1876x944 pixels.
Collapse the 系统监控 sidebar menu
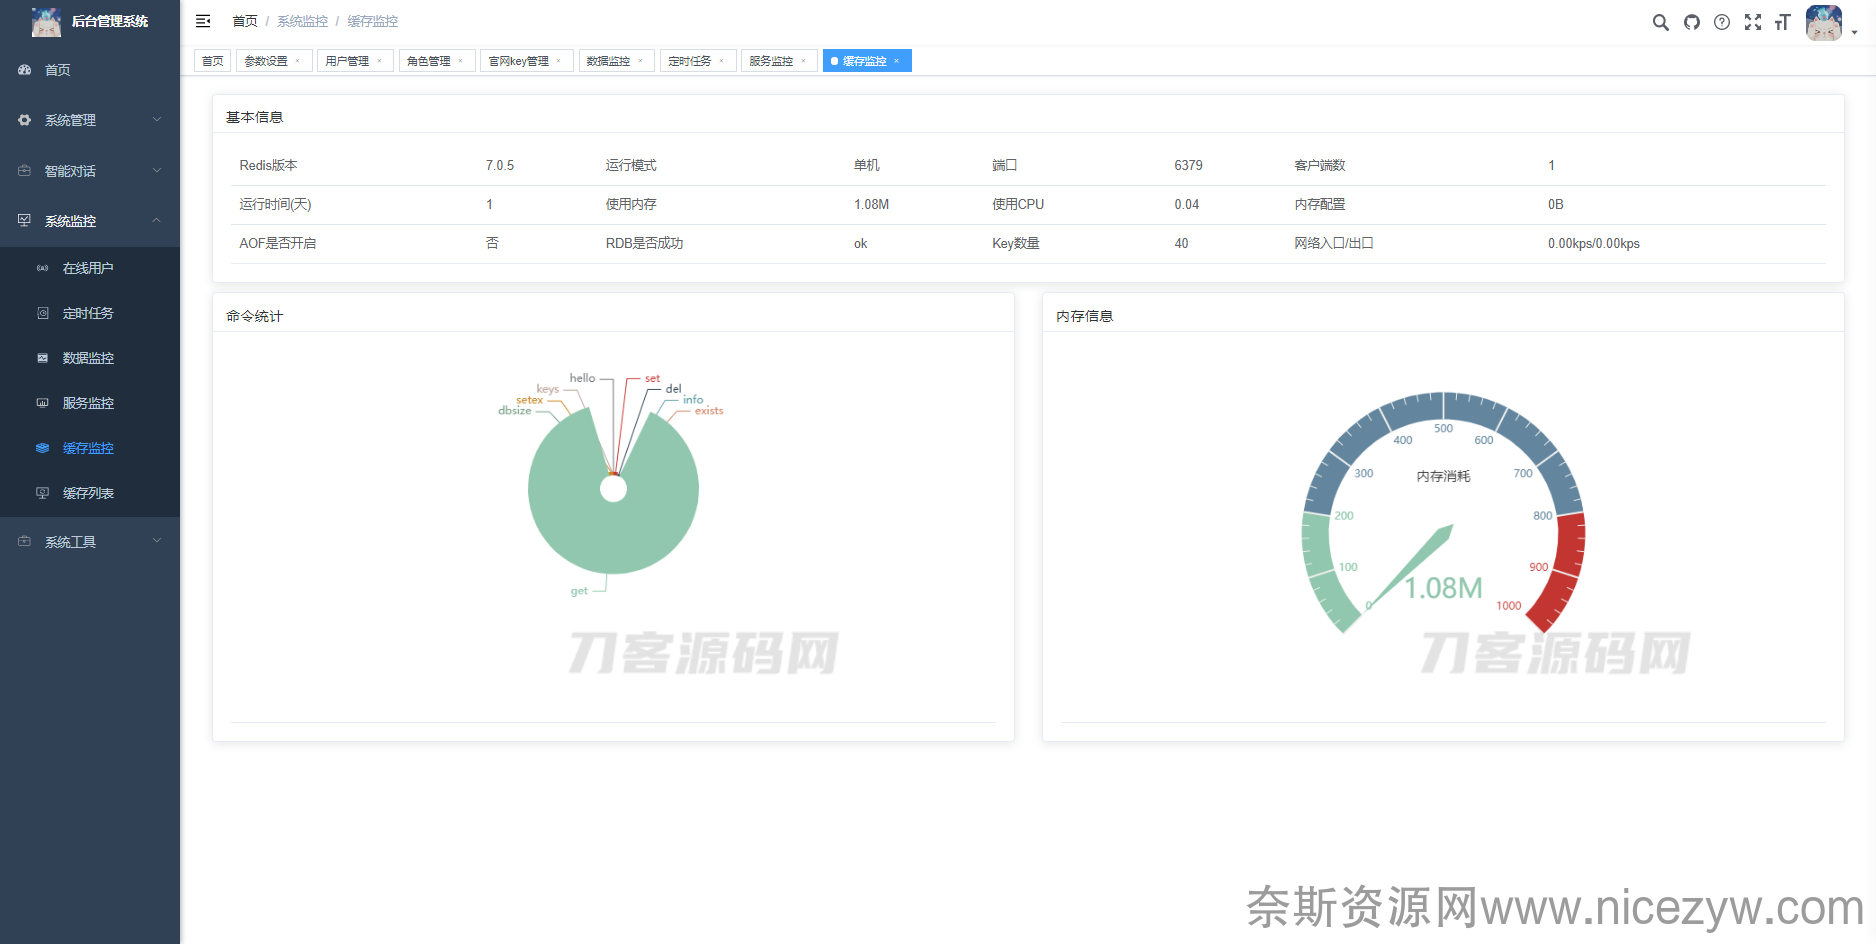pyautogui.click(x=89, y=221)
